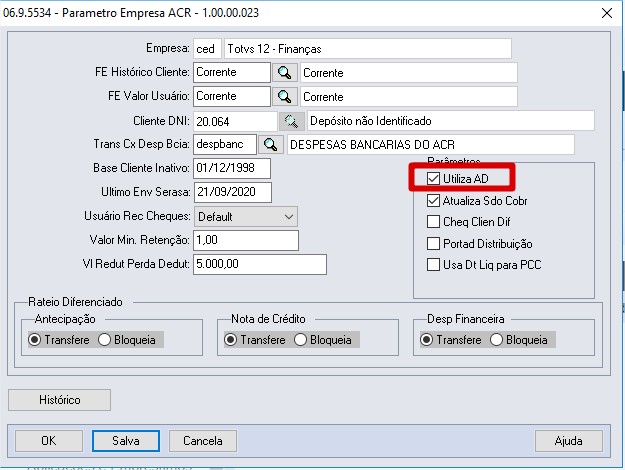Open Cliente DNI lookup magnifier

pos(292,121)
